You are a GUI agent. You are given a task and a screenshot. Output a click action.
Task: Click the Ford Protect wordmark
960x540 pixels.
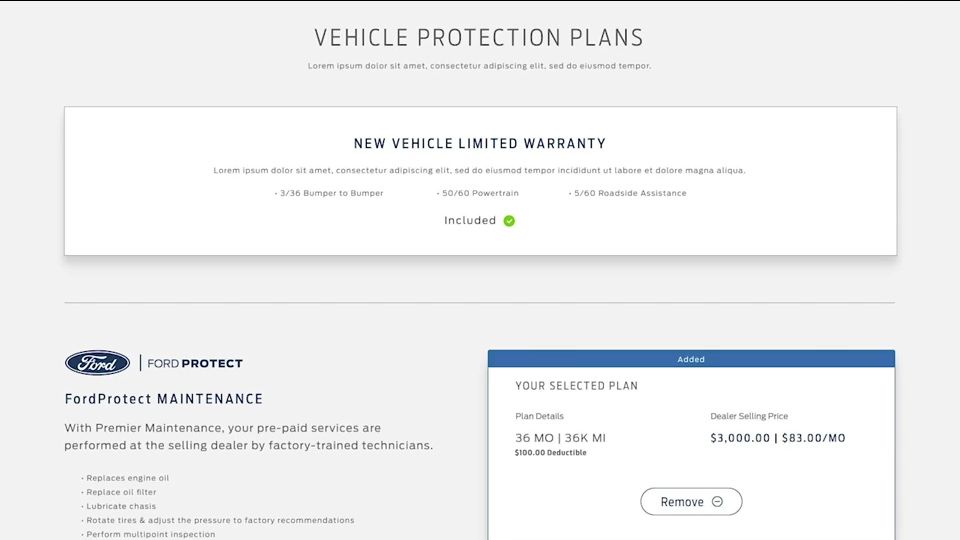tap(195, 364)
